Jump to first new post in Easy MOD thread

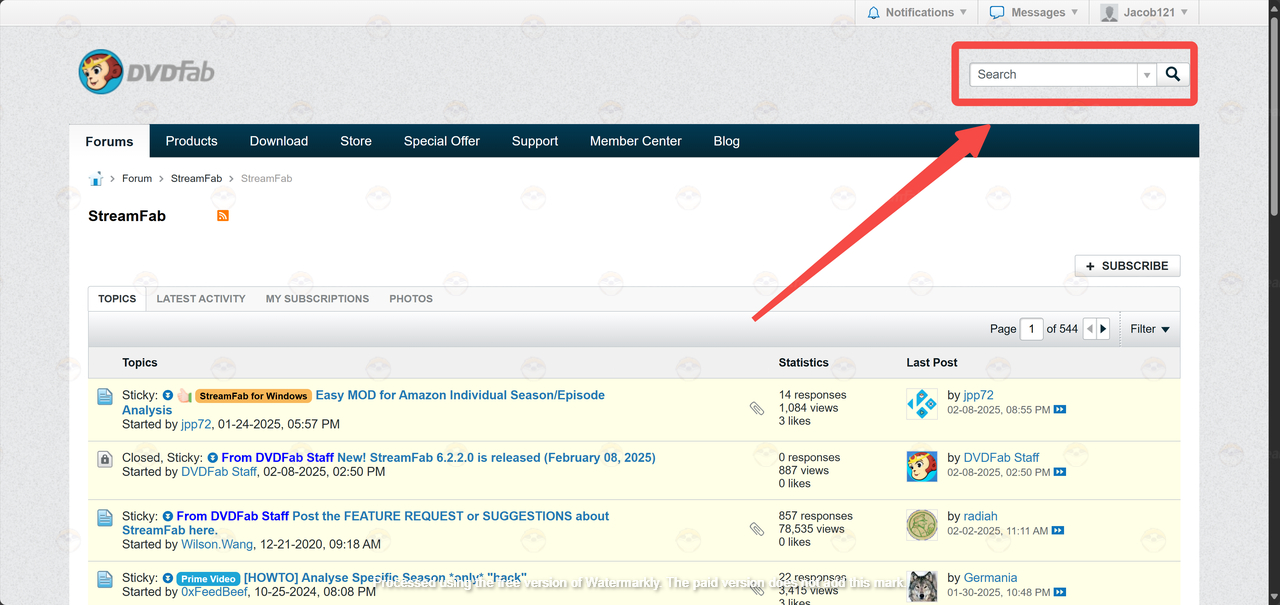pyautogui.click(x=168, y=396)
